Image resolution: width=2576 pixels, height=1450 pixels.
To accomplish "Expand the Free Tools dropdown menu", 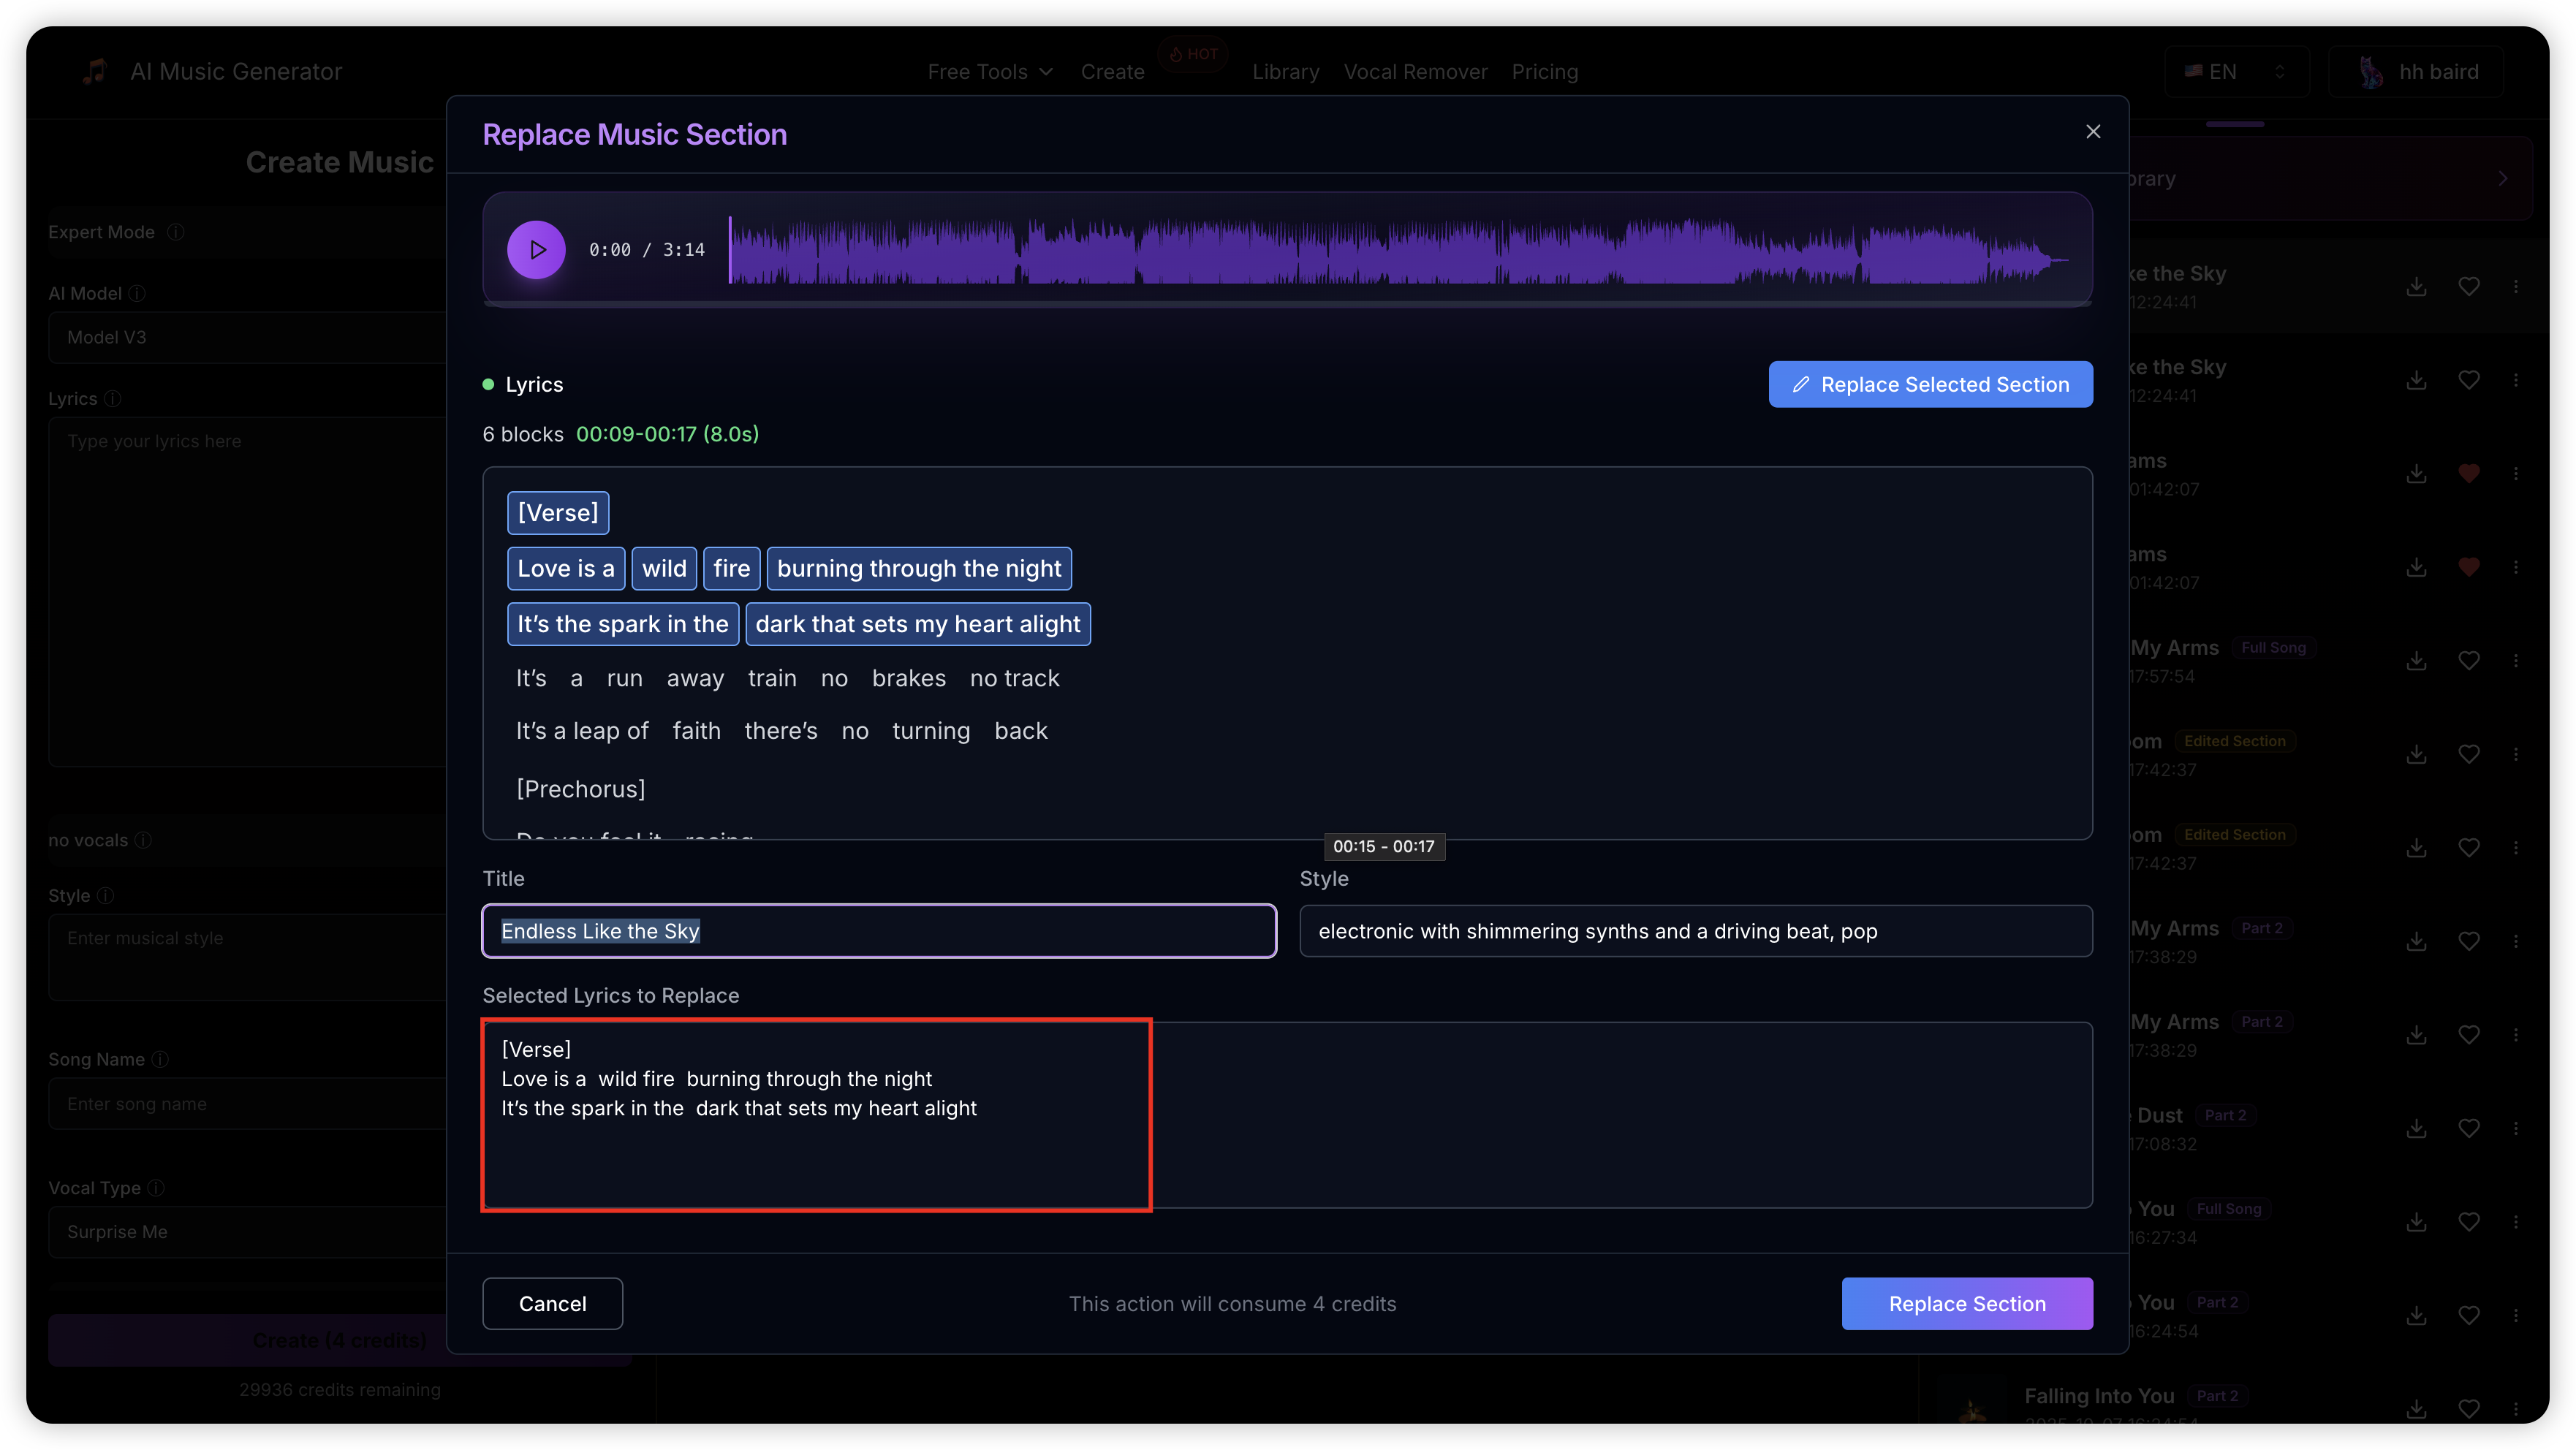I will 989,72.
